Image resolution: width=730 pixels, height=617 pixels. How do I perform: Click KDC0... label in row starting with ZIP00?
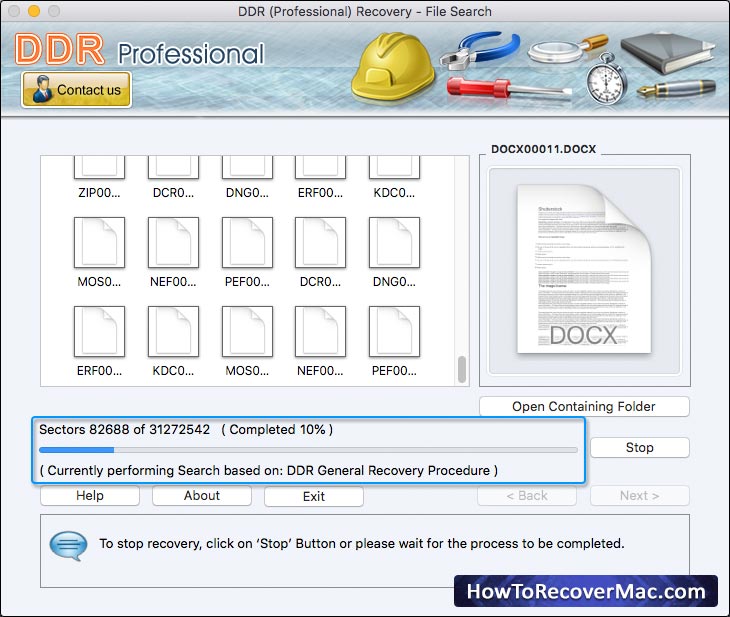point(394,193)
